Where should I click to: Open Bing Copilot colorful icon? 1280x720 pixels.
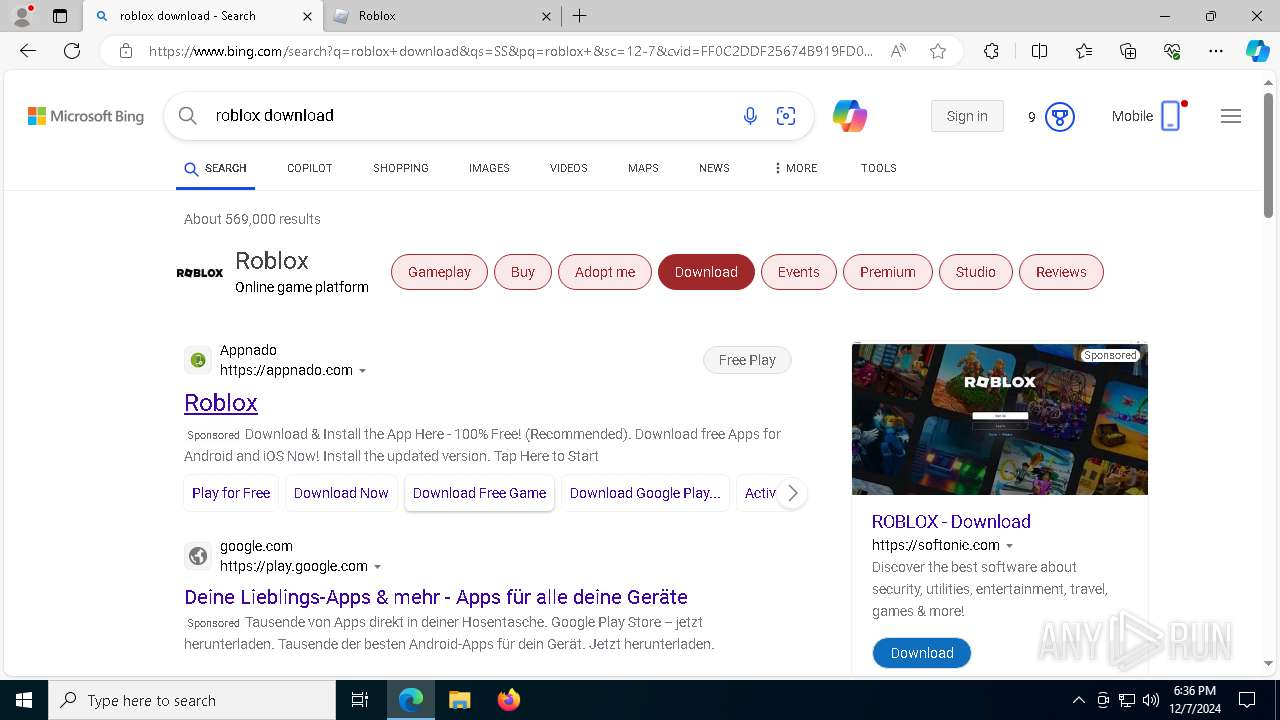click(850, 116)
